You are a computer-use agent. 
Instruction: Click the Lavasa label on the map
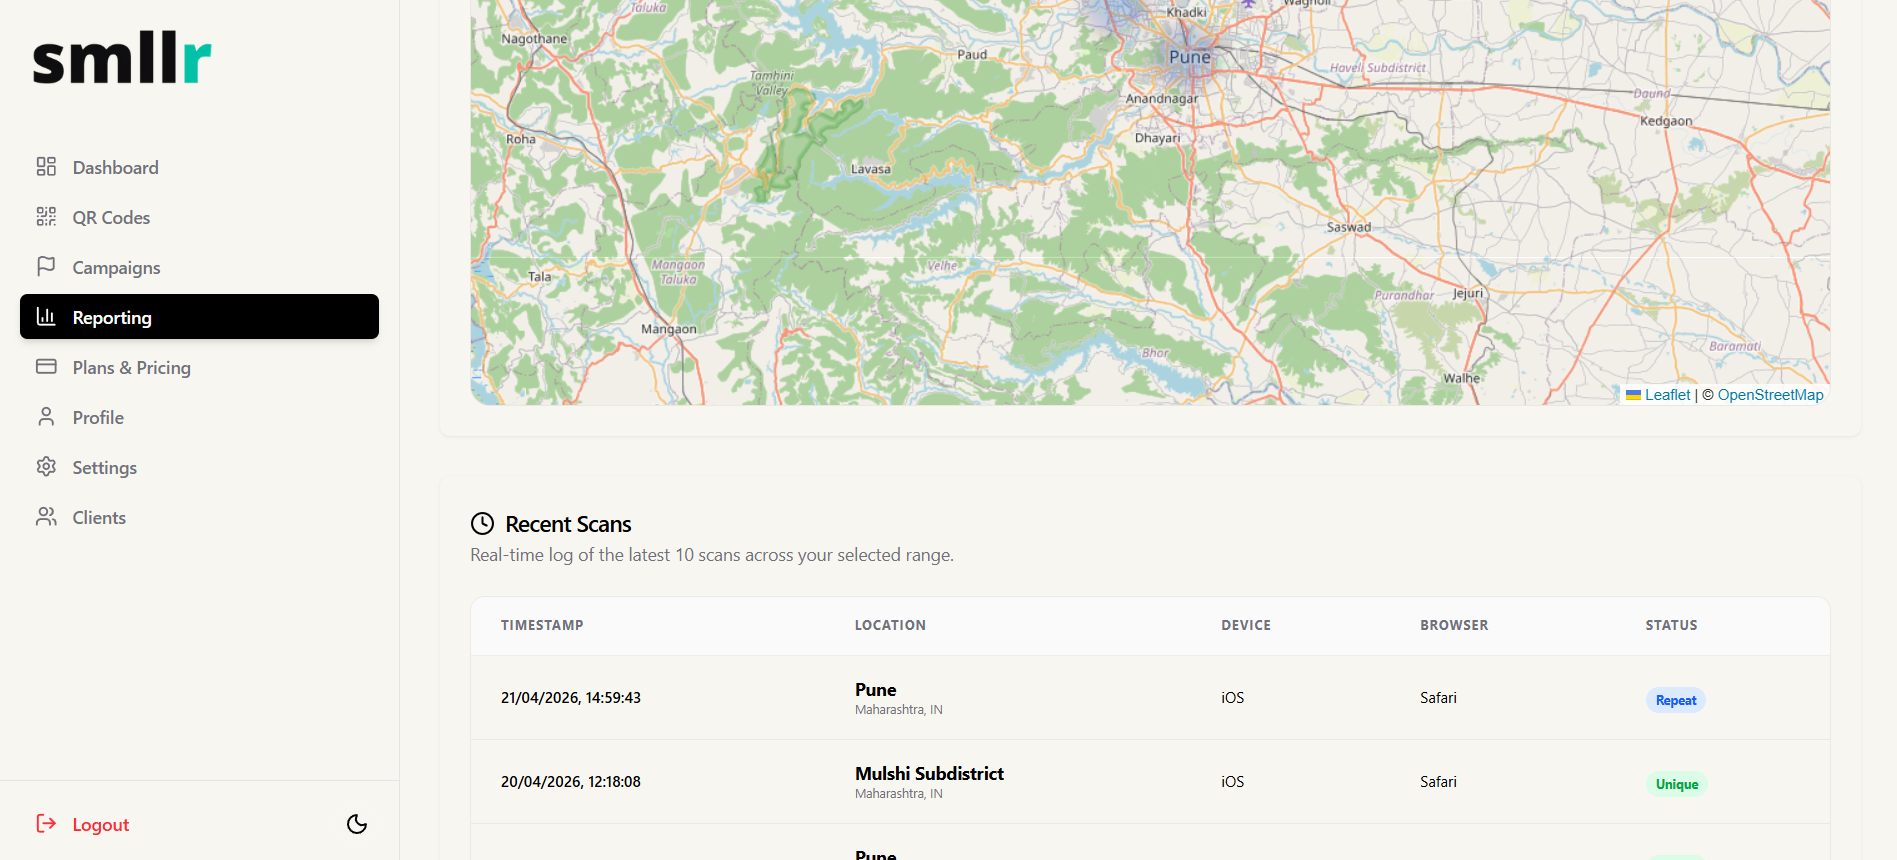tap(871, 169)
